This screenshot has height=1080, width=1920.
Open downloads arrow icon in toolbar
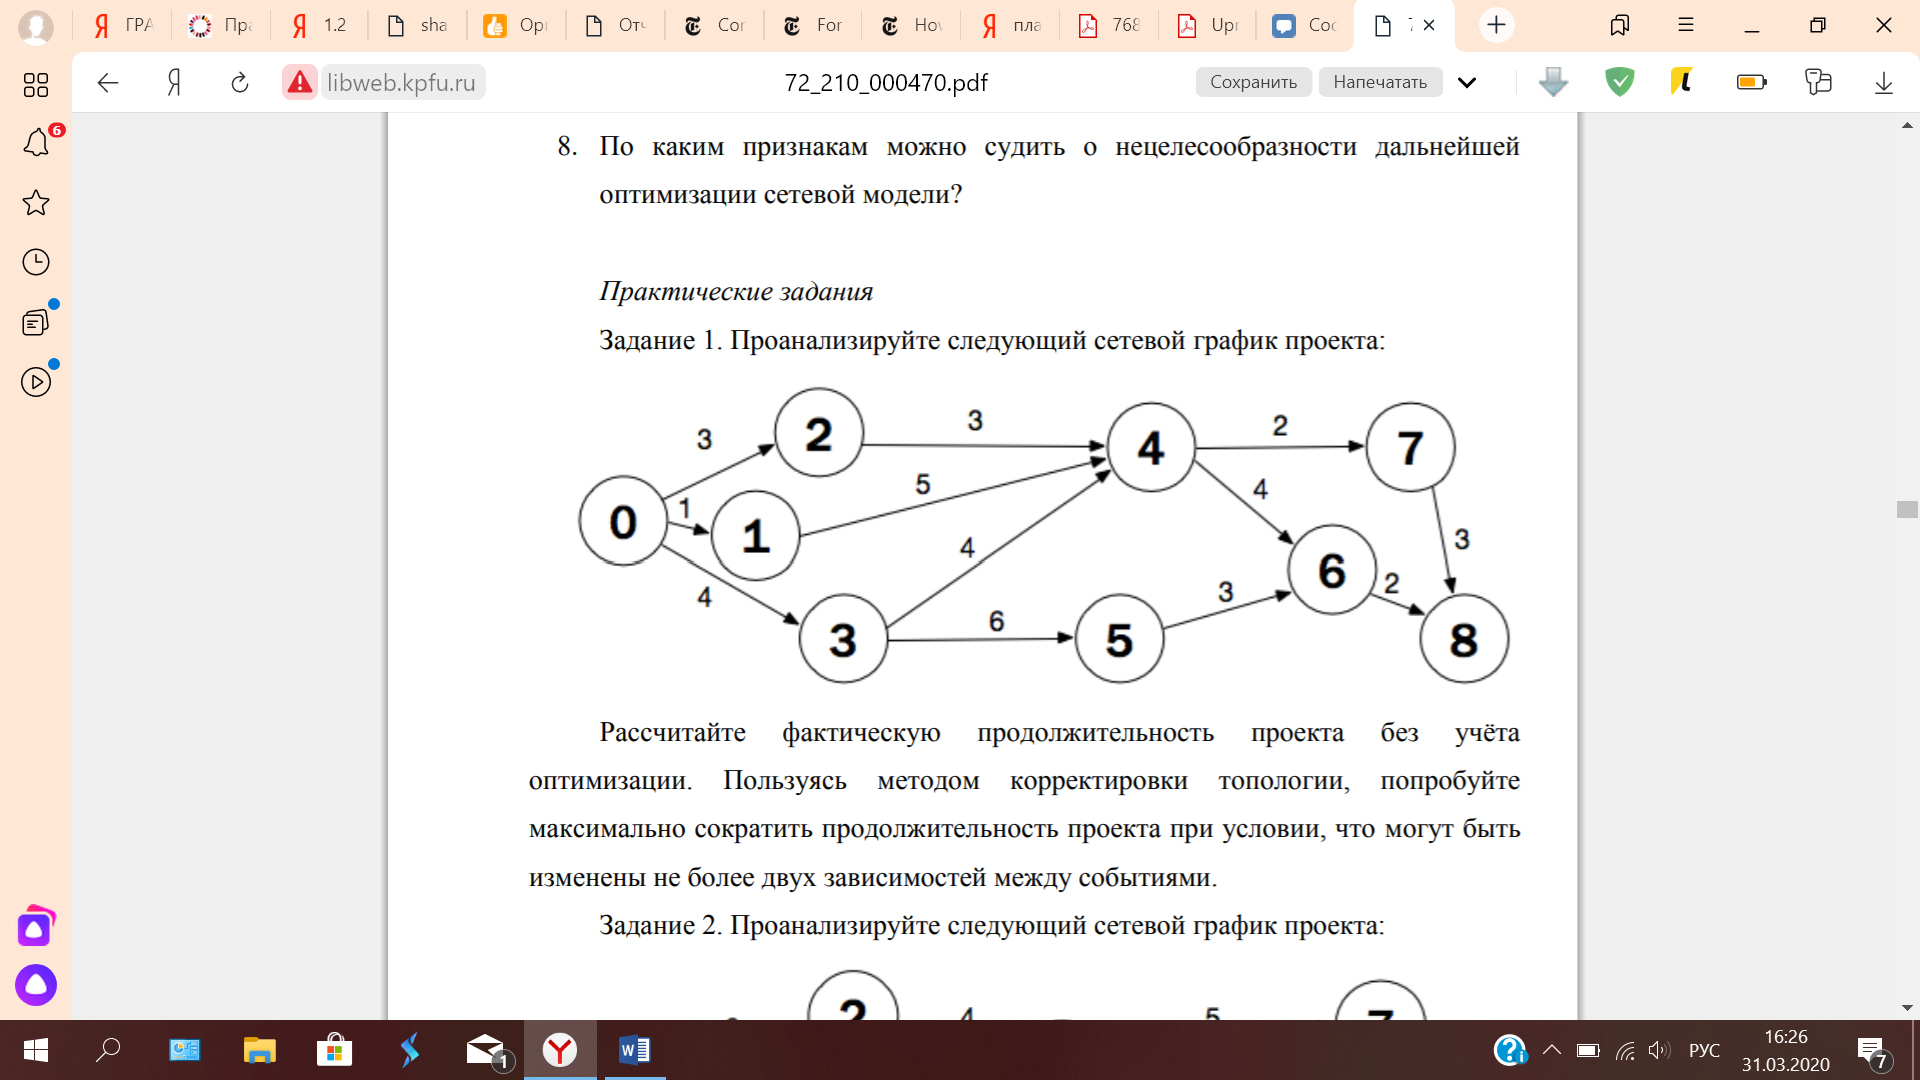1883,83
